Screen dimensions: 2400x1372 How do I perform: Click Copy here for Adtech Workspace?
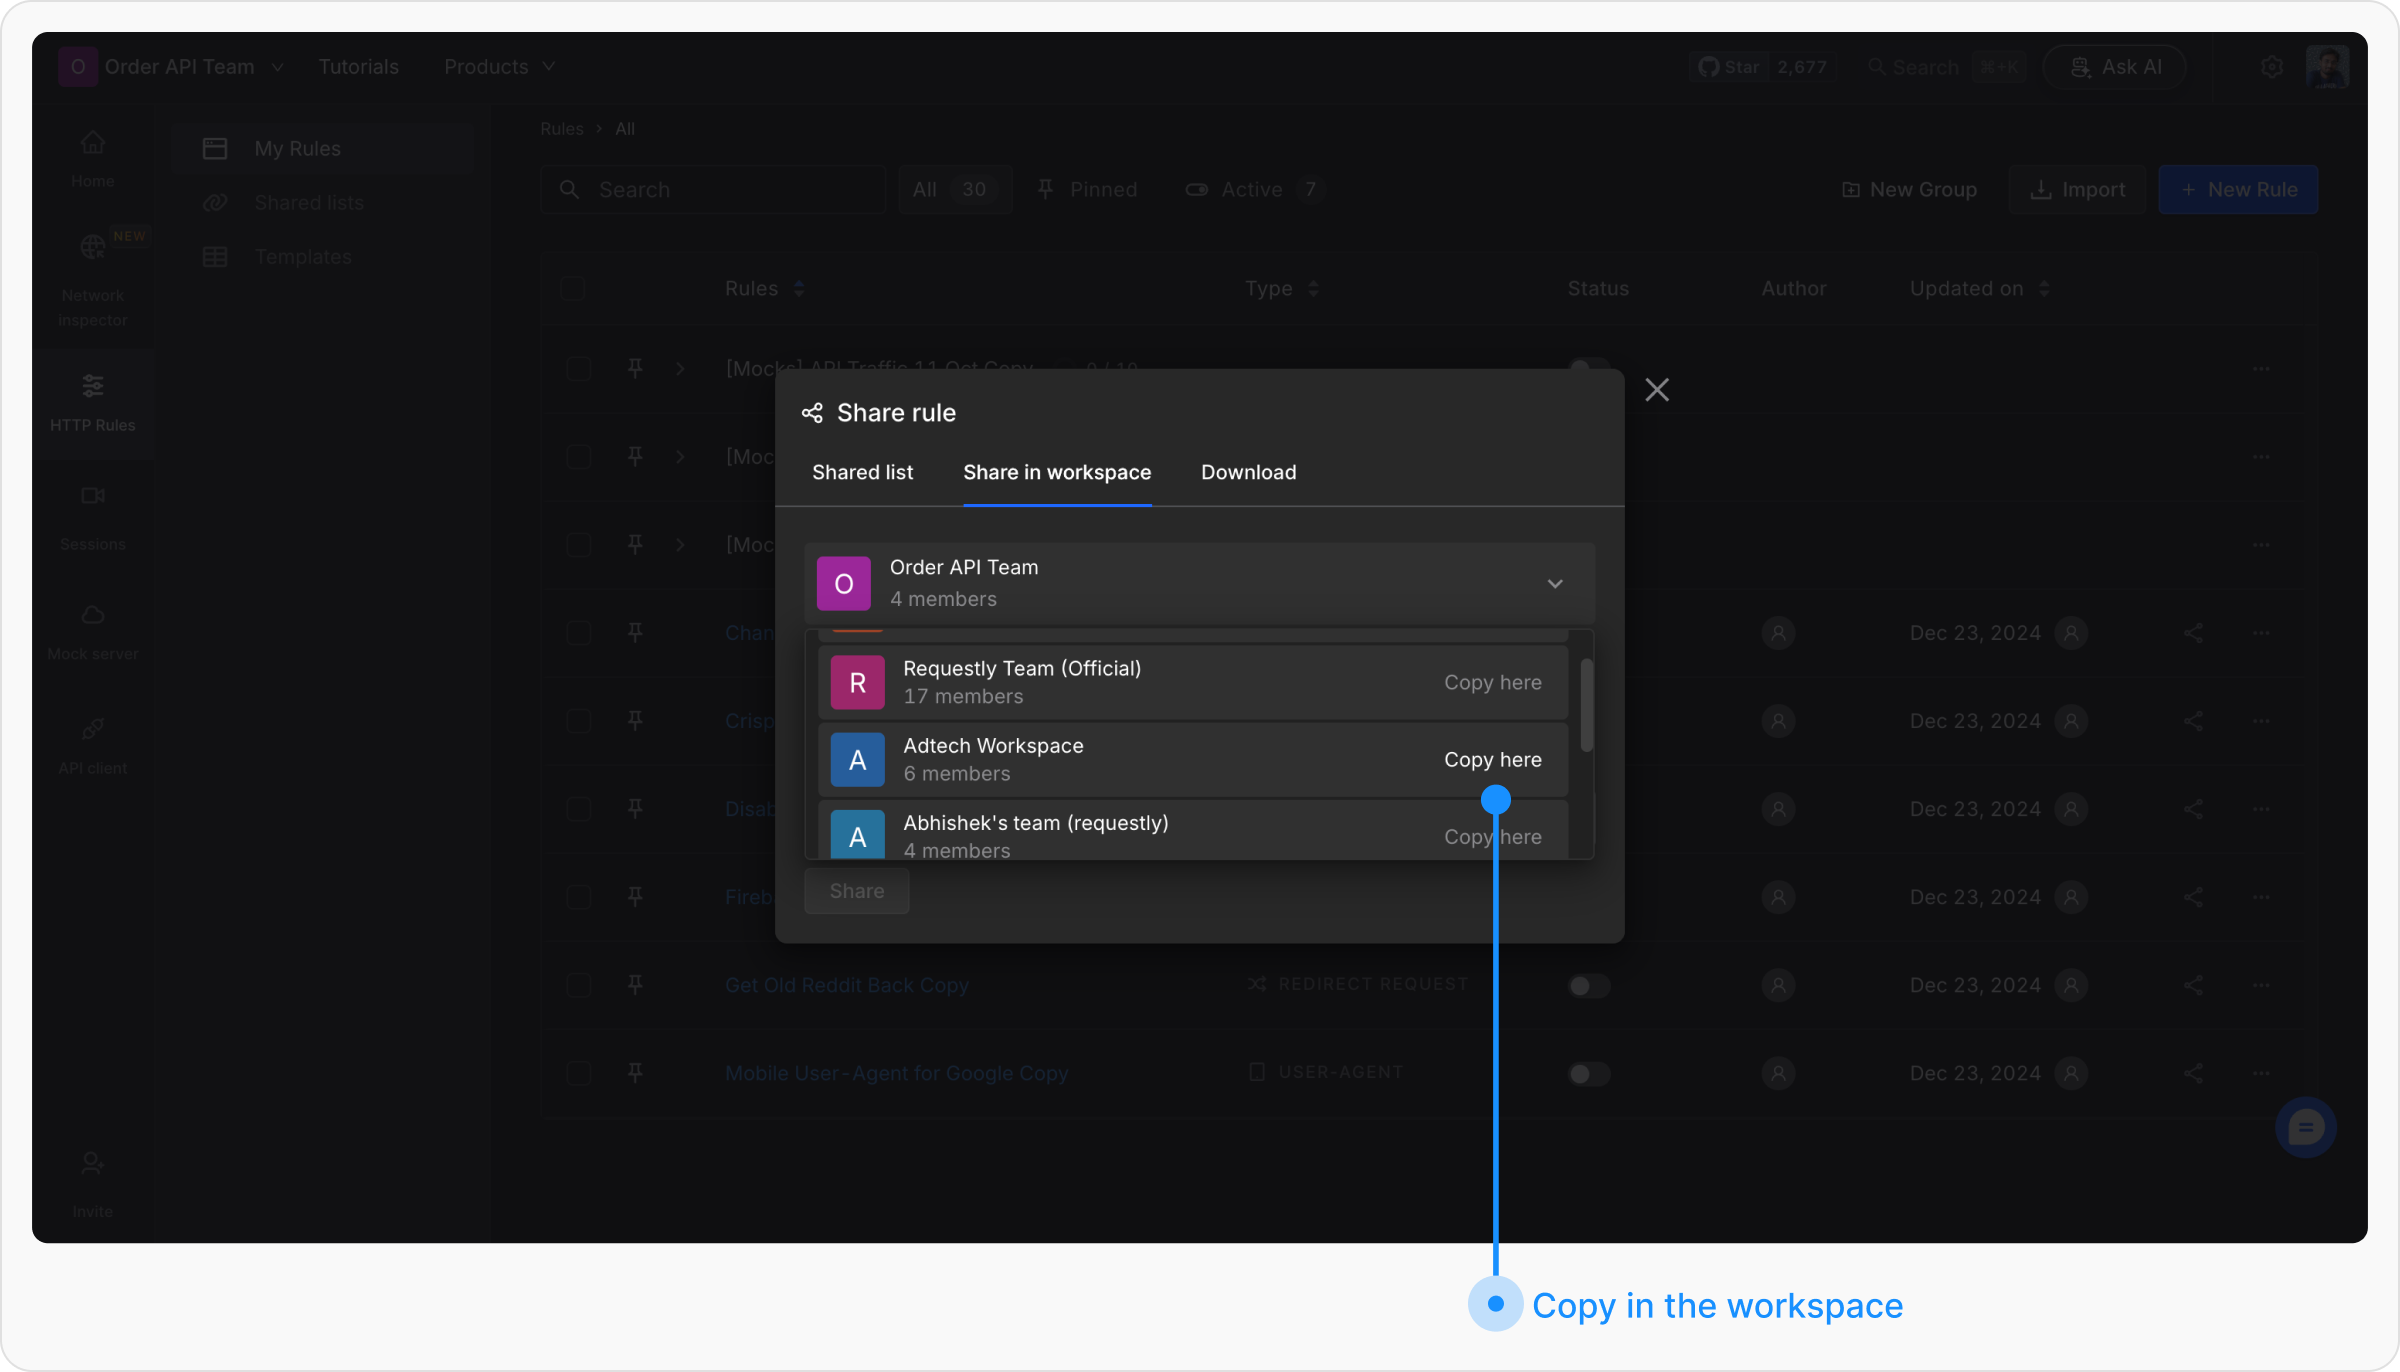[x=1492, y=760]
